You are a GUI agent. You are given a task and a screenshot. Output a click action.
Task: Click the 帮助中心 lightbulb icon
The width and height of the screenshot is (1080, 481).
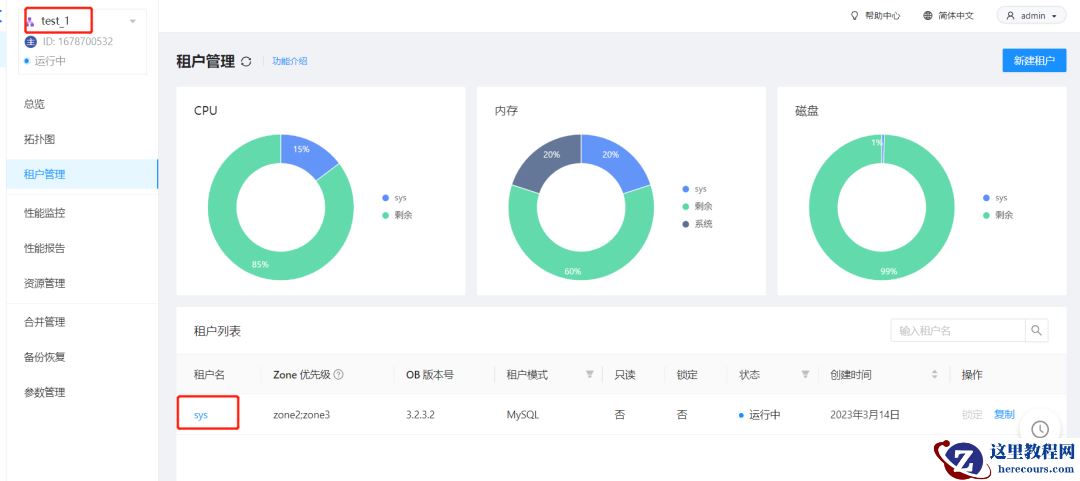(855, 16)
